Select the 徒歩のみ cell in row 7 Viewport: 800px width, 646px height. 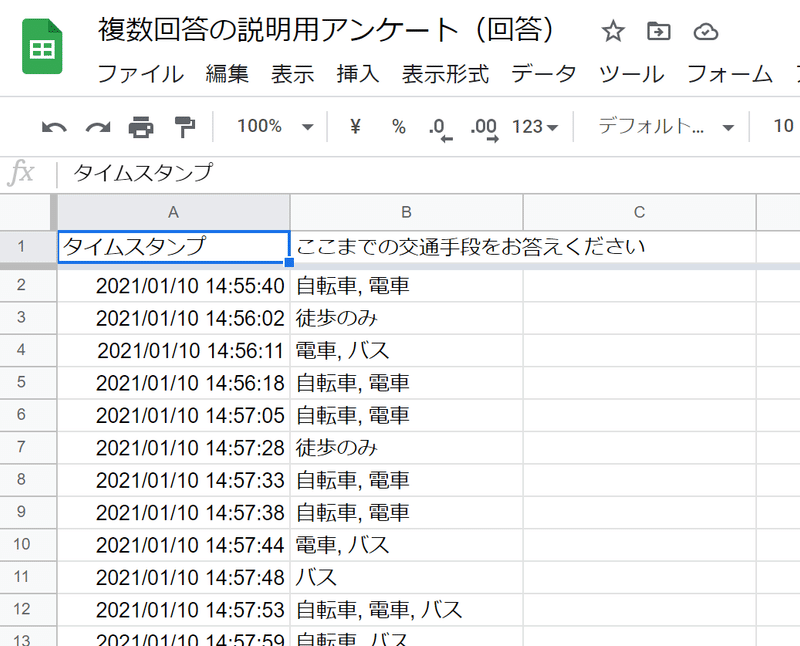pyautogui.click(x=406, y=448)
